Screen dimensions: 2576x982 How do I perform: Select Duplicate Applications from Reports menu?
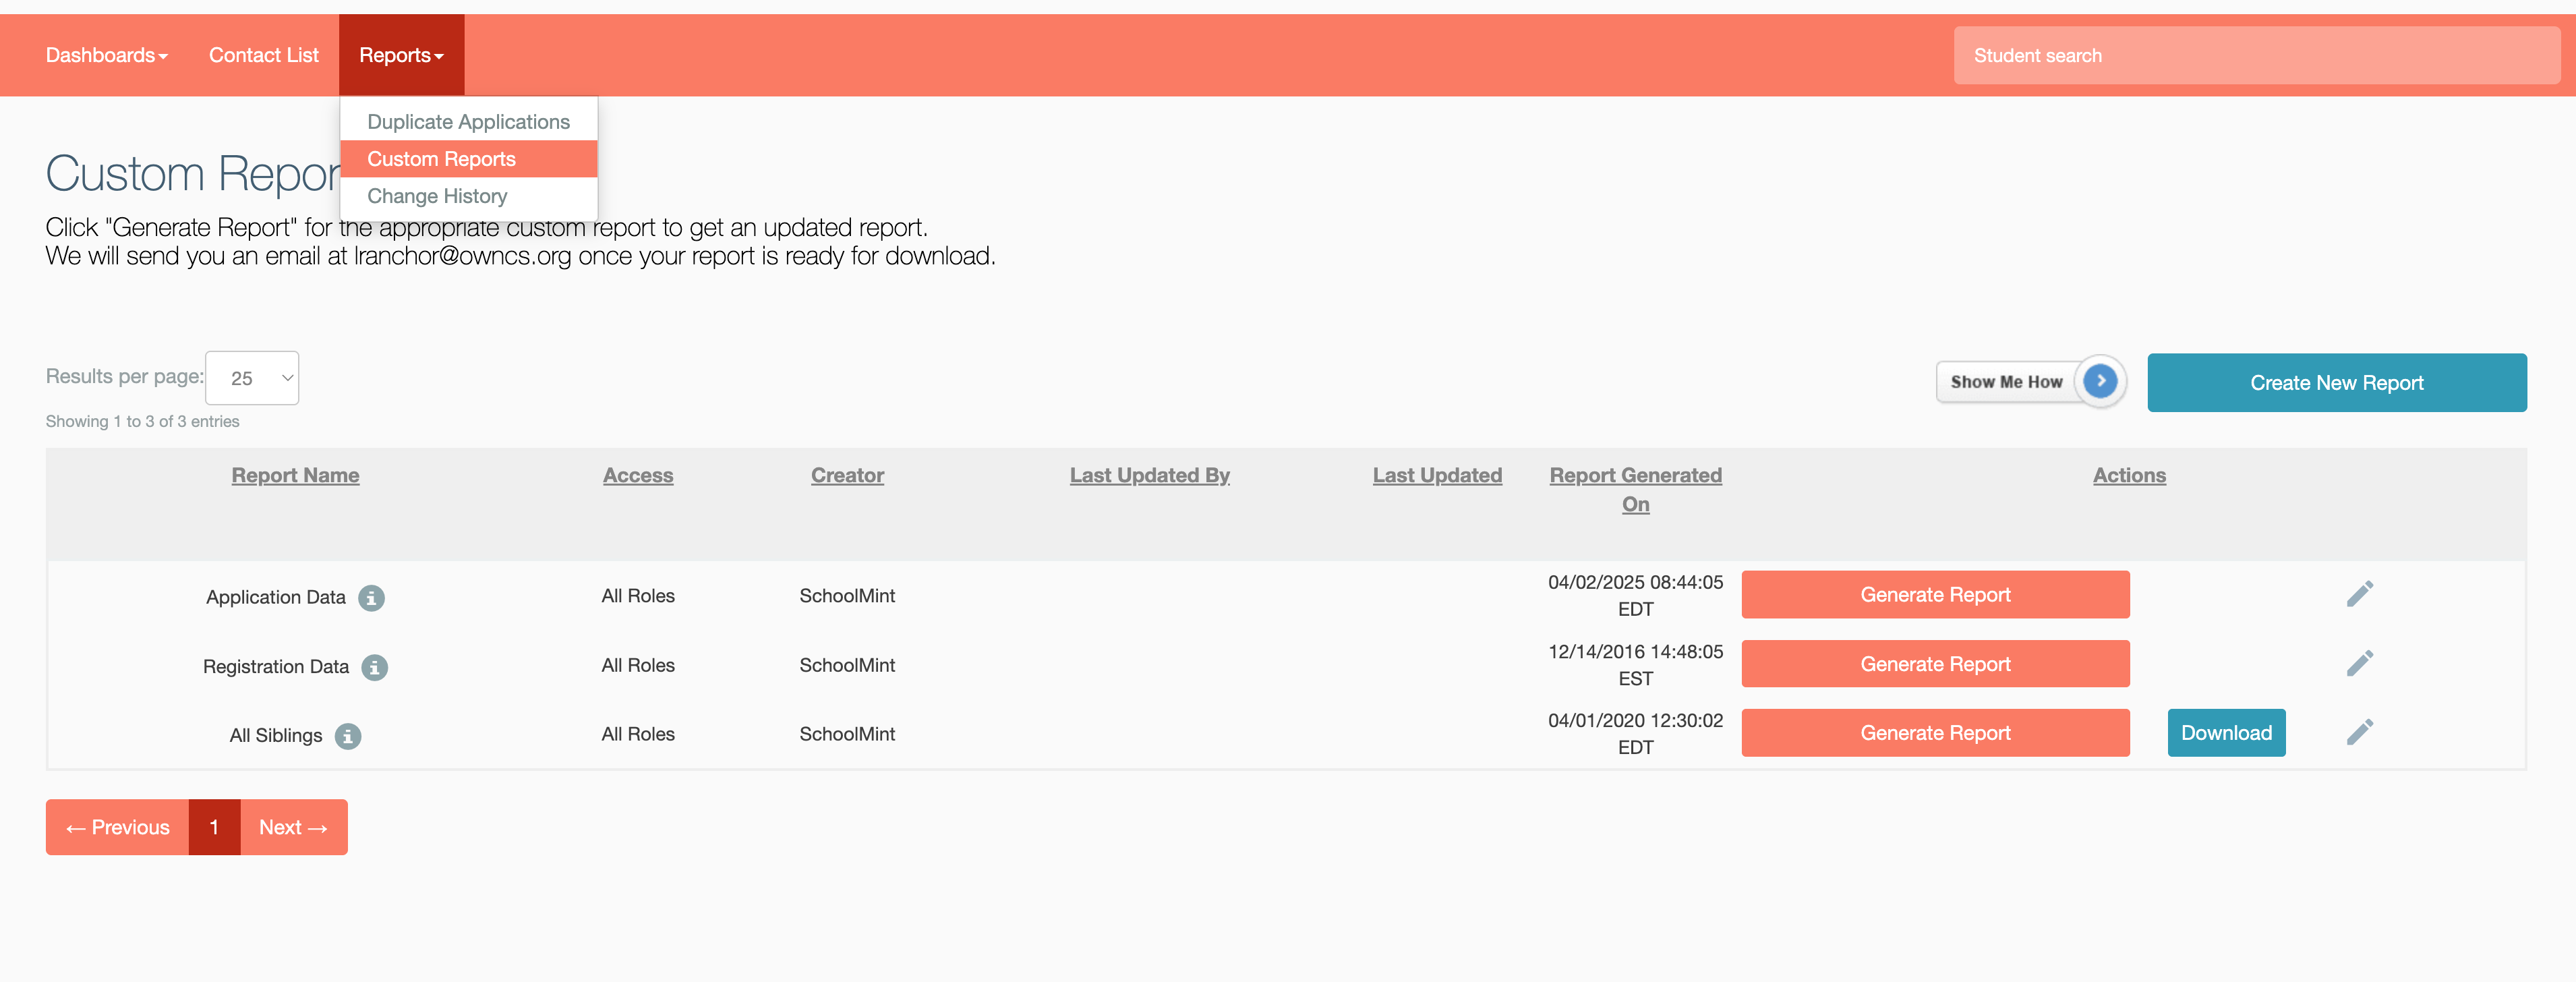(x=468, y=122)
